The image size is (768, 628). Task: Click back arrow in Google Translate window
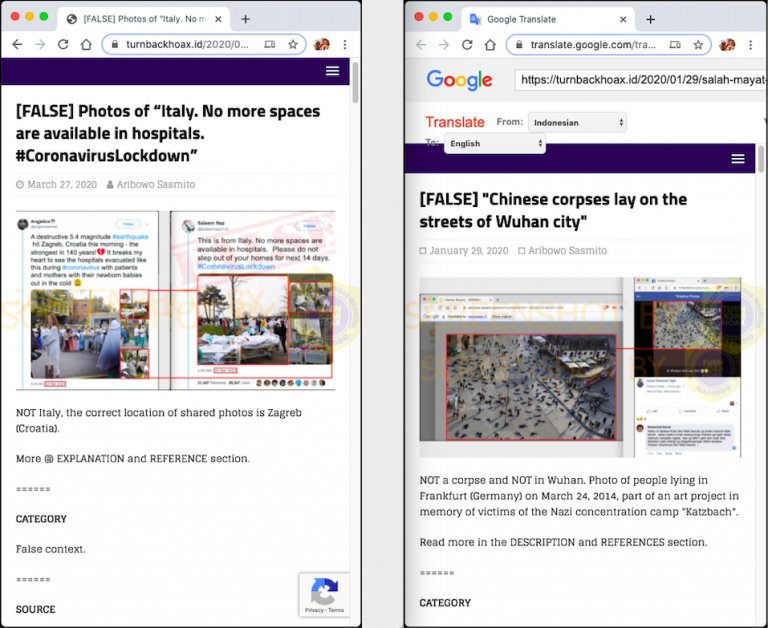coord(421,45)
